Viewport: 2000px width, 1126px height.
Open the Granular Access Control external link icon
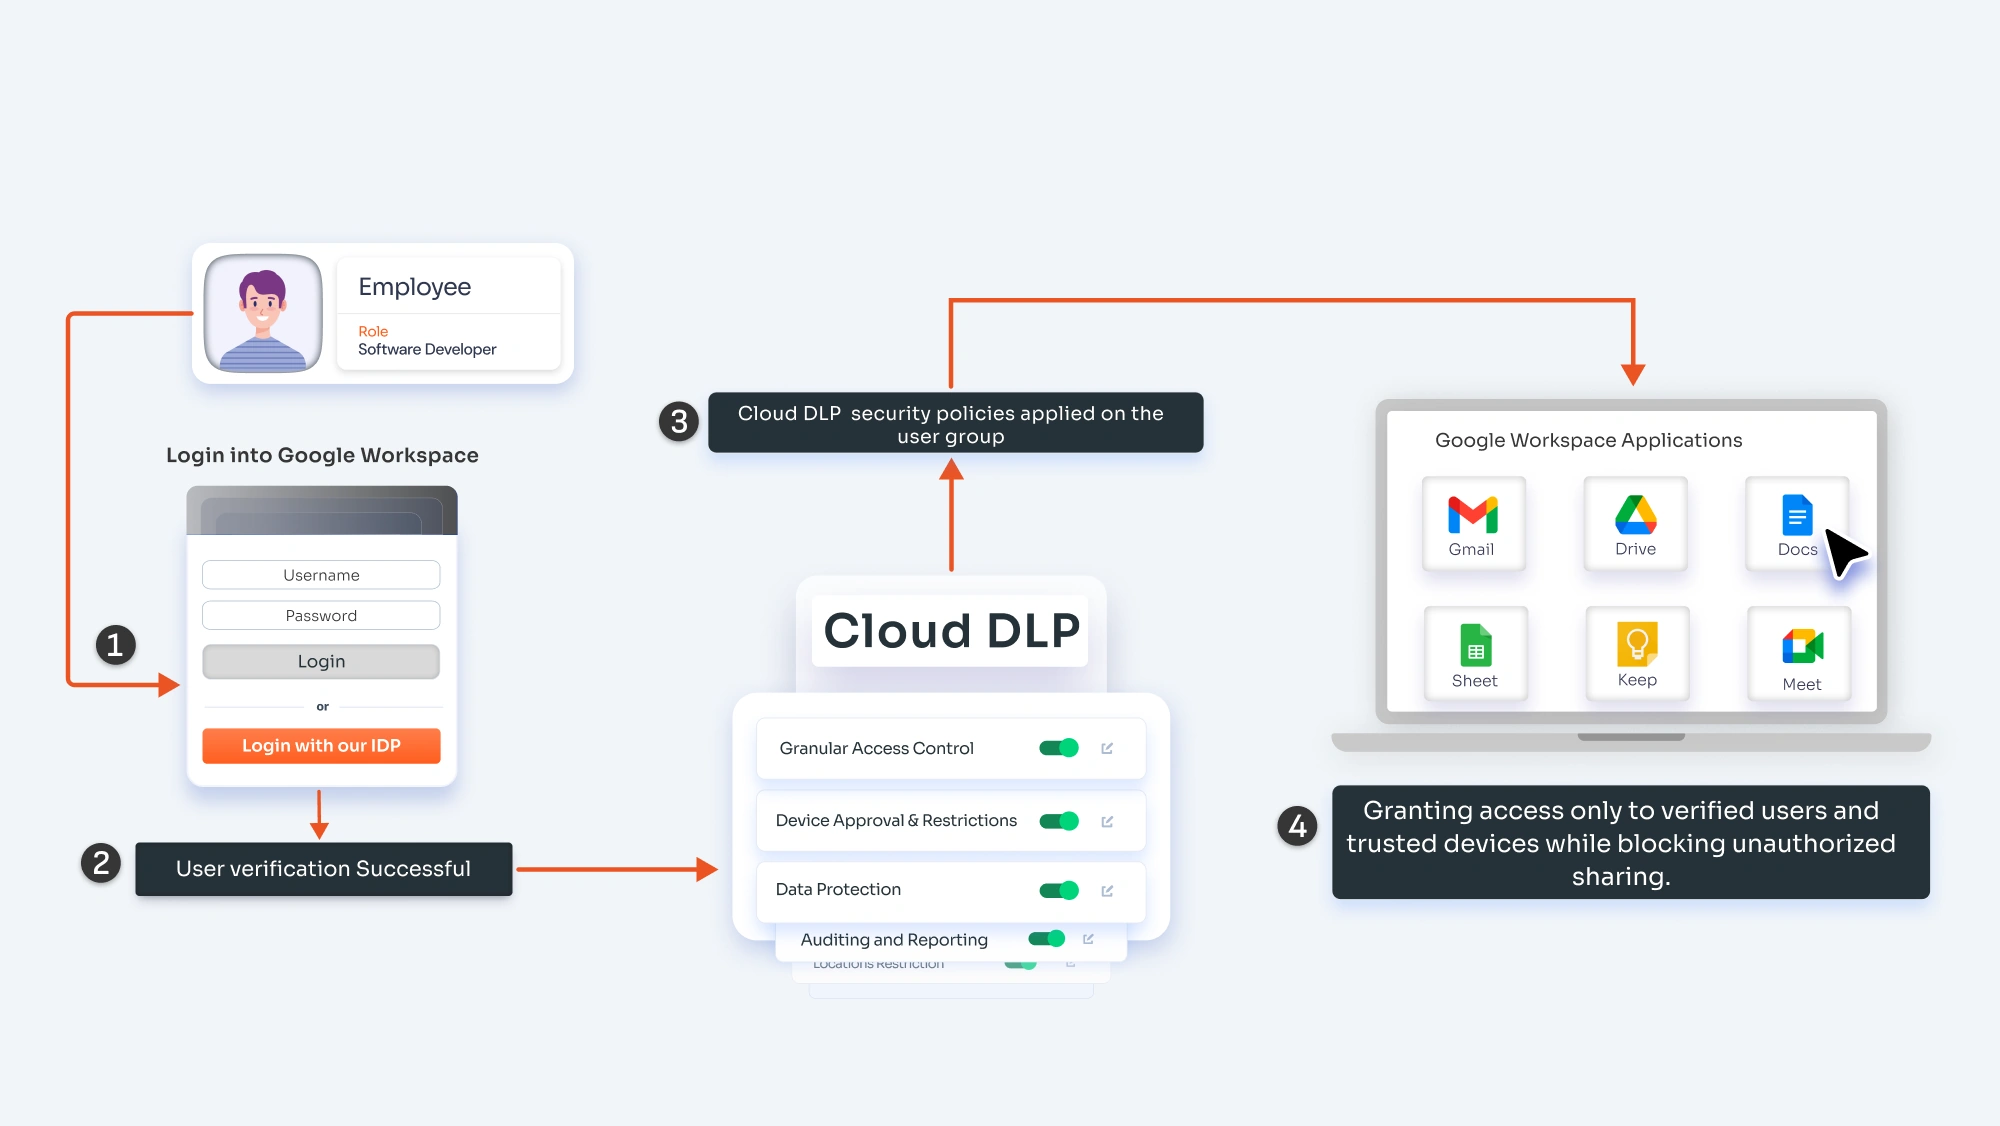1108,747
